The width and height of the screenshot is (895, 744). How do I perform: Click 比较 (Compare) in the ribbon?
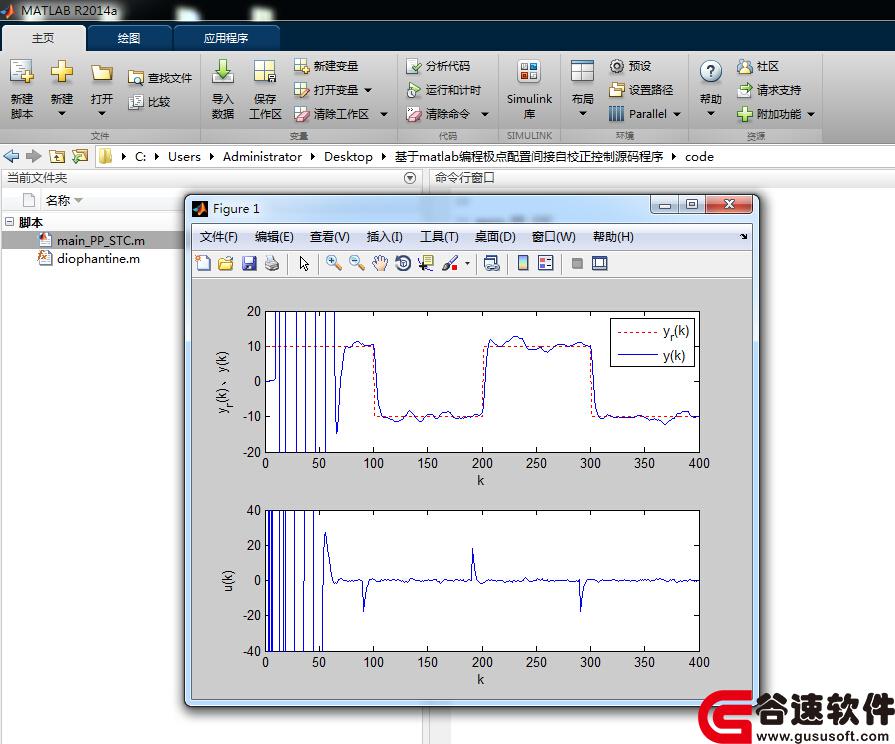tap(150, 102)
